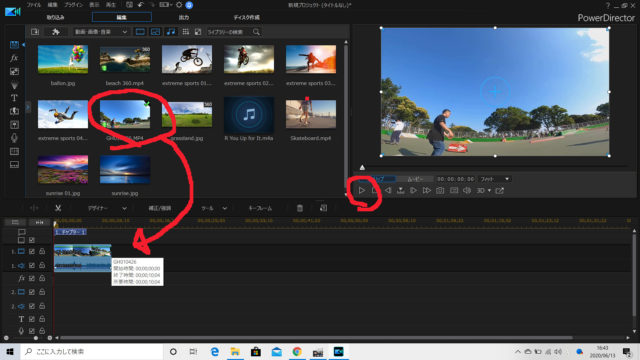Click the preview scrub bar marker
The height and width of the screenshot is (360, 640).
pyautogui.click(x=362, y=167)
